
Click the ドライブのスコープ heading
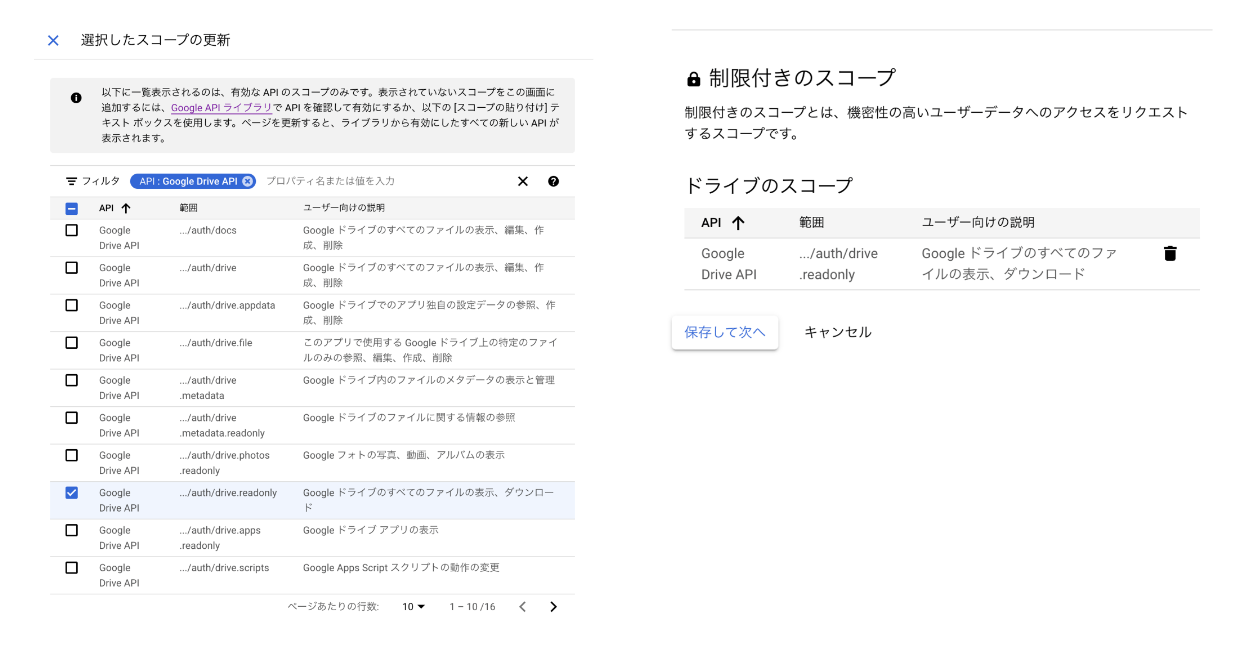click(x=768, y=185)
